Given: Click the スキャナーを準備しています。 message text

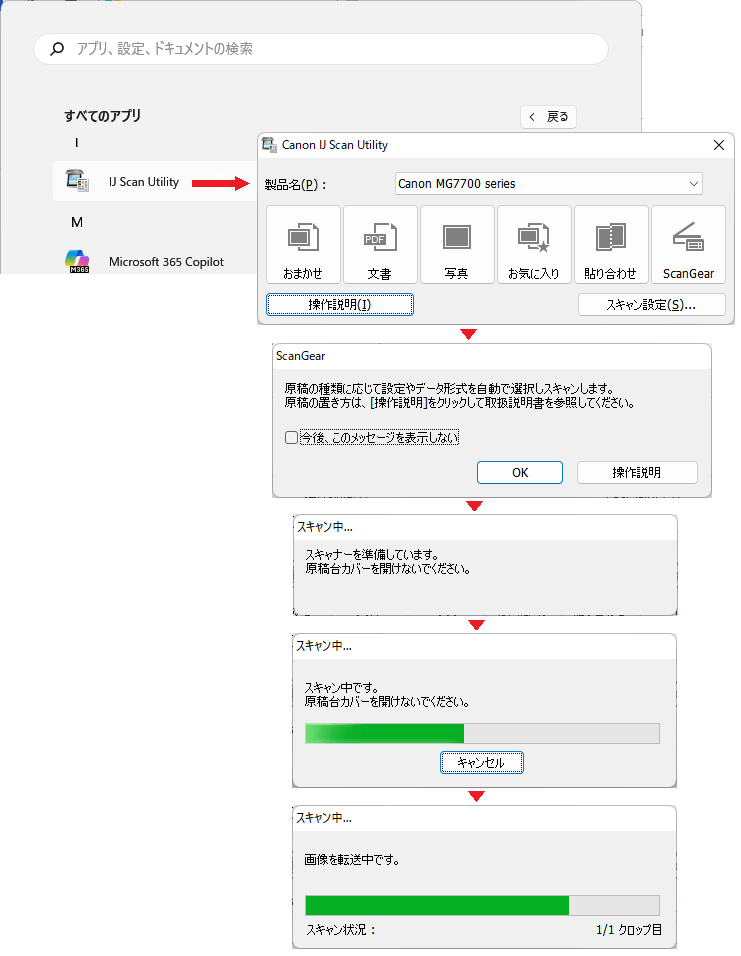Looking at the screenshot, I should (372, 554).
